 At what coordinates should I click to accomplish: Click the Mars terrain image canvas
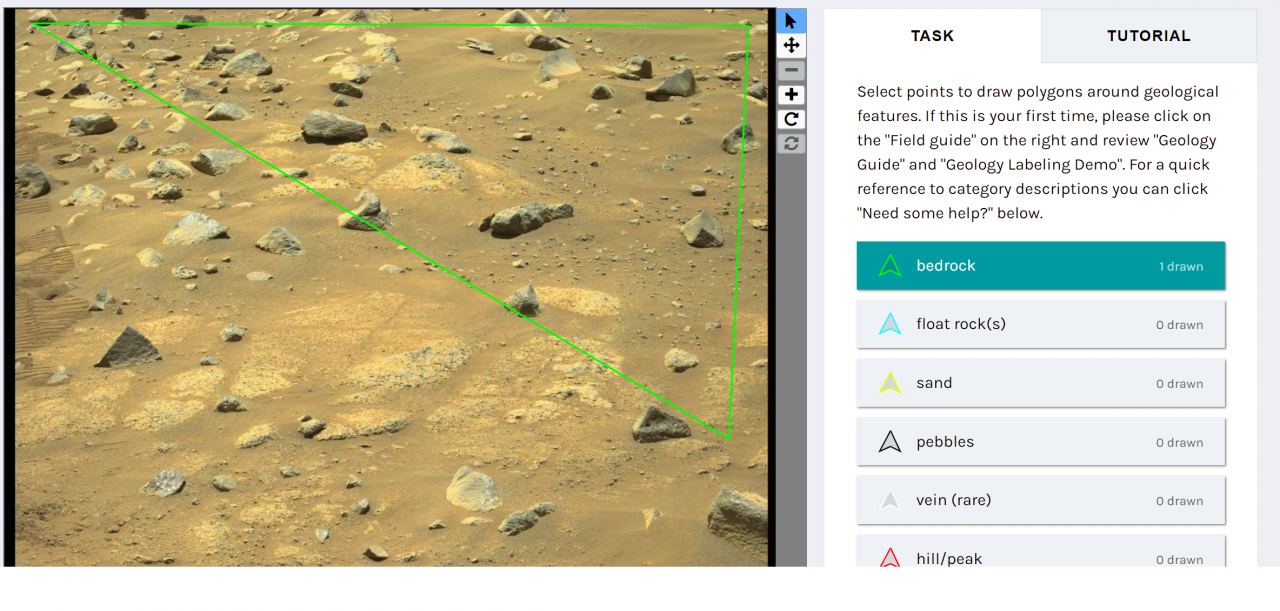tap(391, 287)
